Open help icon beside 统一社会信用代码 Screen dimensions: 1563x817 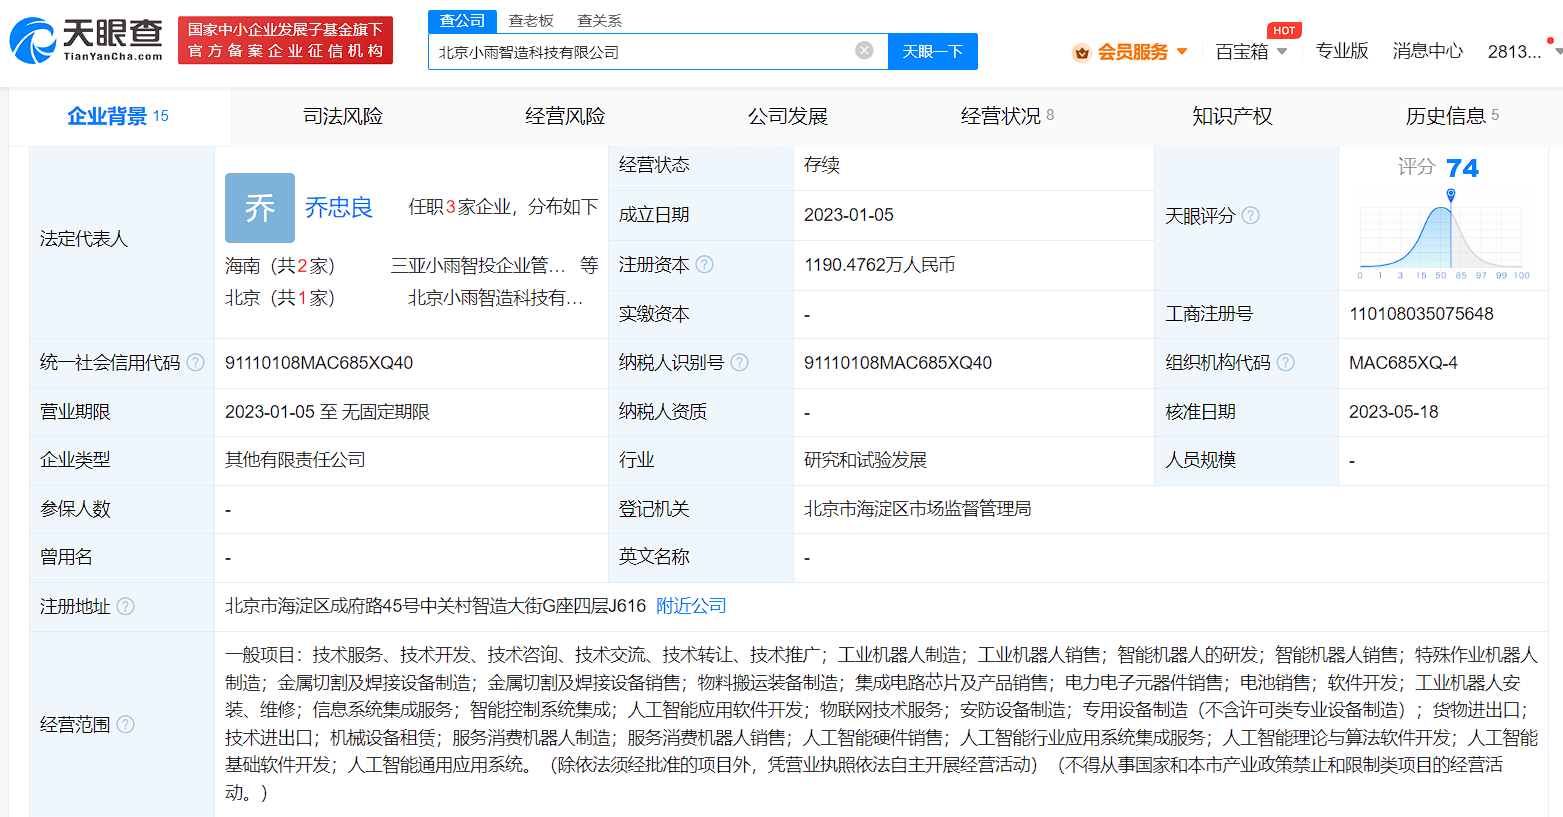coord(196,362)
